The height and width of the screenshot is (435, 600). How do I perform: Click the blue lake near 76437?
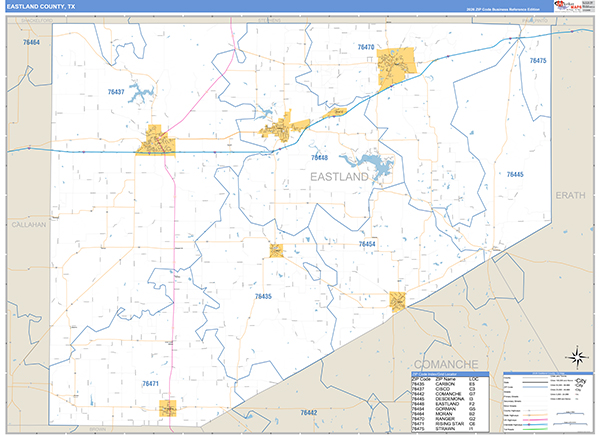tap(141, 93)
